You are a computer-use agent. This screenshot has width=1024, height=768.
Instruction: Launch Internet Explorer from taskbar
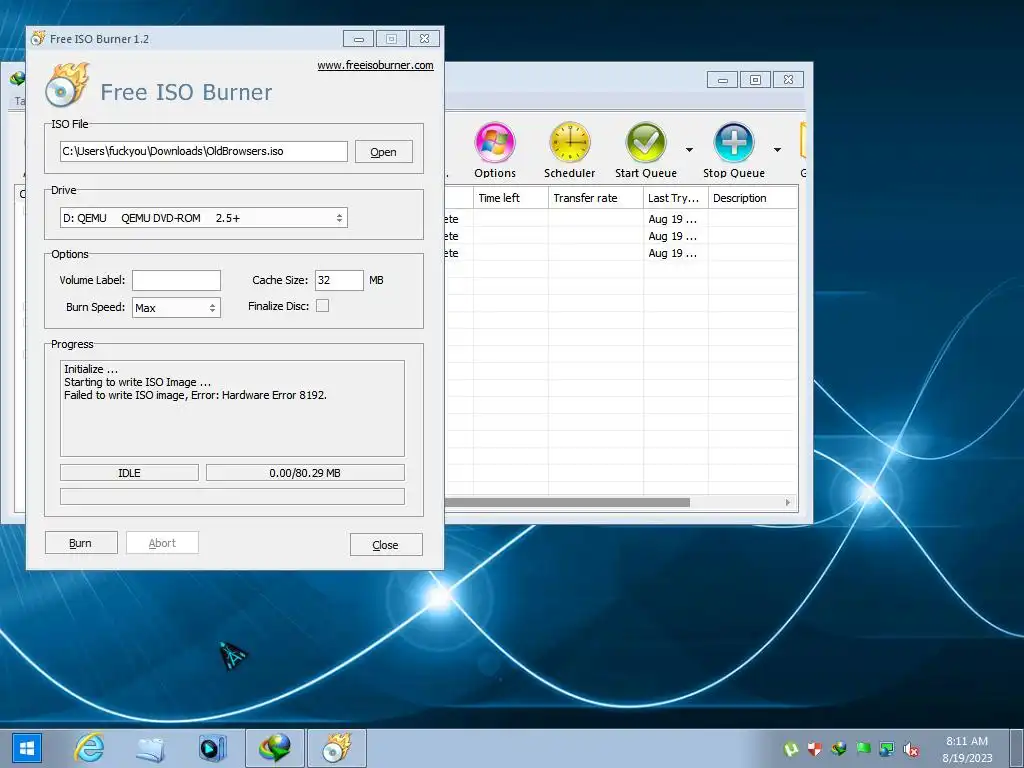click(x=89, y=748)
